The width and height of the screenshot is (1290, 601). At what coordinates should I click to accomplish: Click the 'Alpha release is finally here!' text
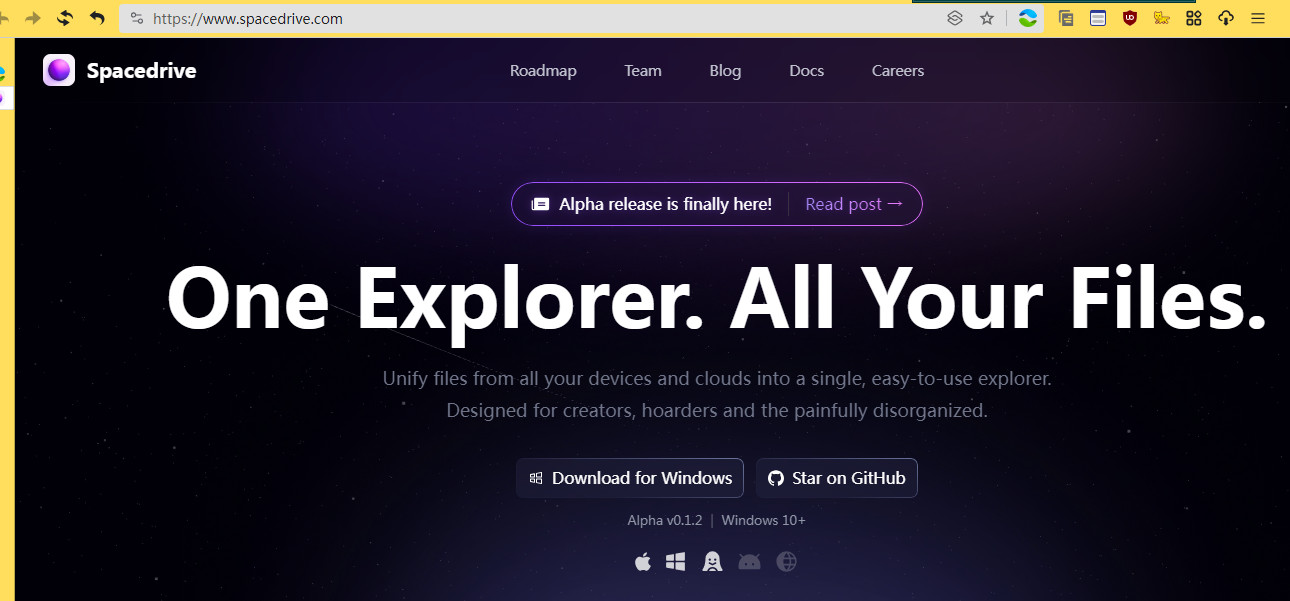pos(665,204)
